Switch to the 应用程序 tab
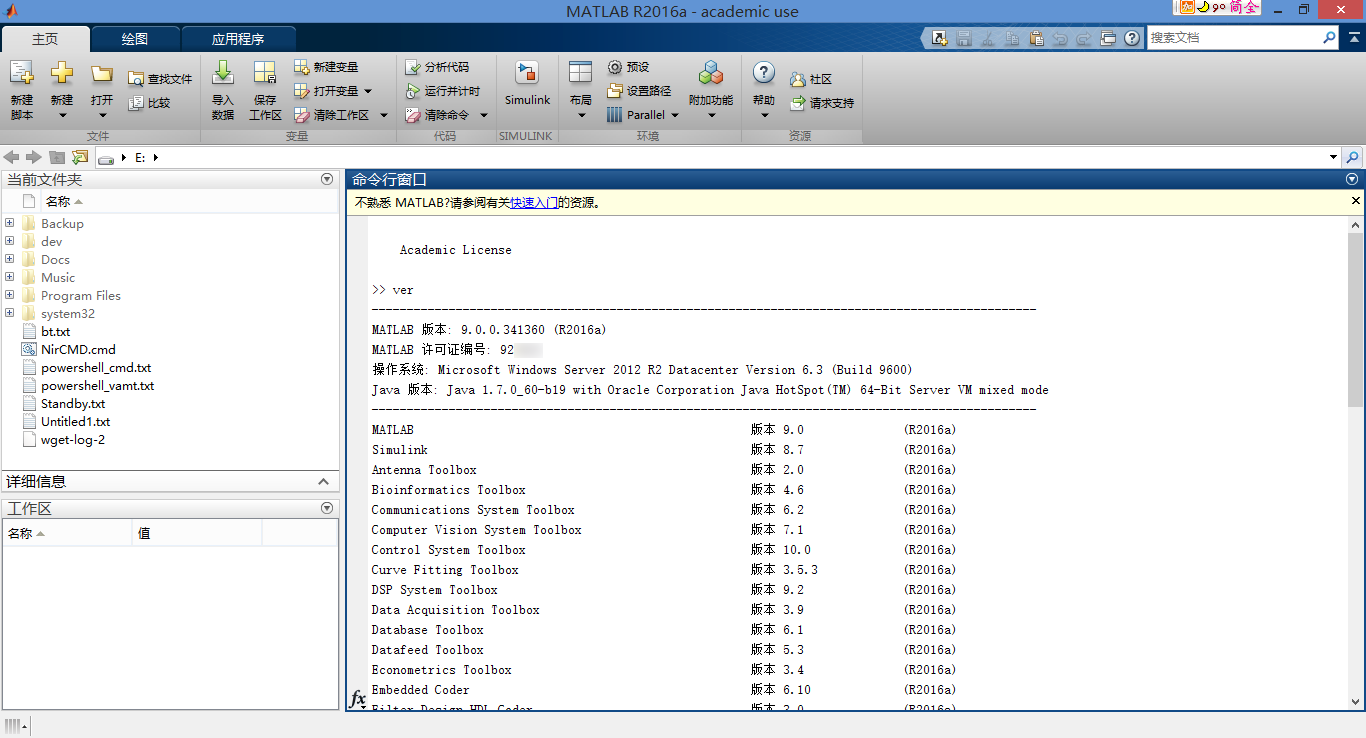This screenshot has height=738, width=1366. tap(238, 39)
